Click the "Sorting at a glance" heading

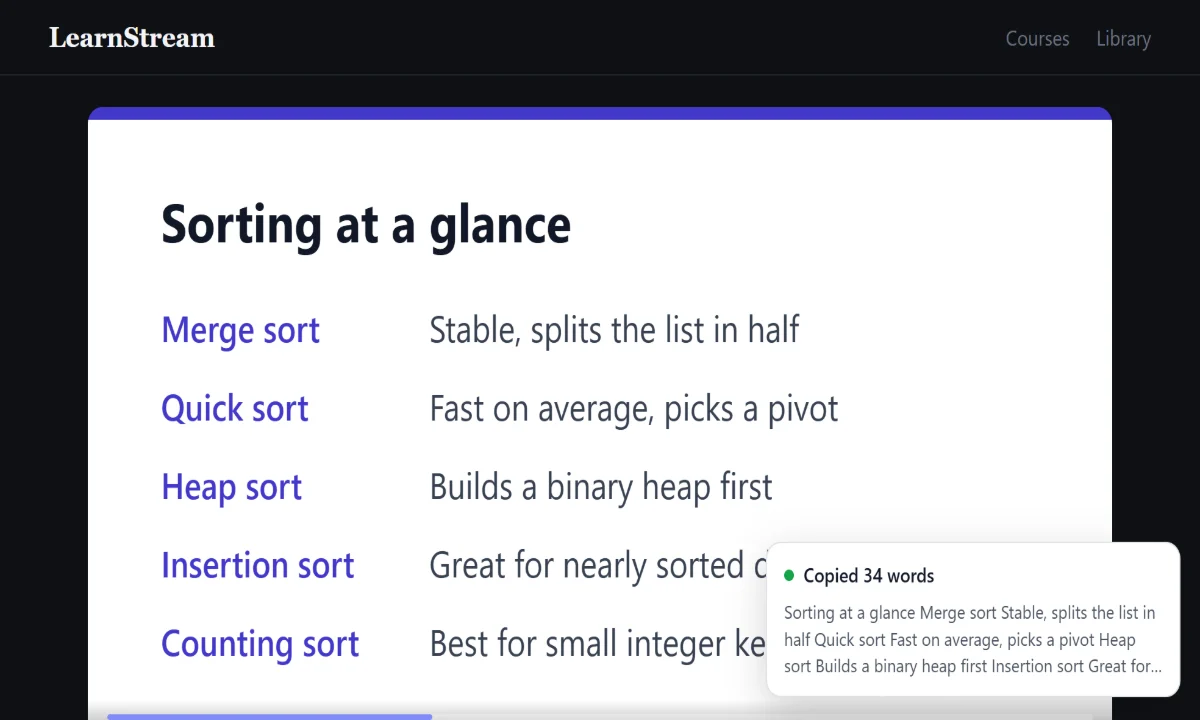pos(366,223)
